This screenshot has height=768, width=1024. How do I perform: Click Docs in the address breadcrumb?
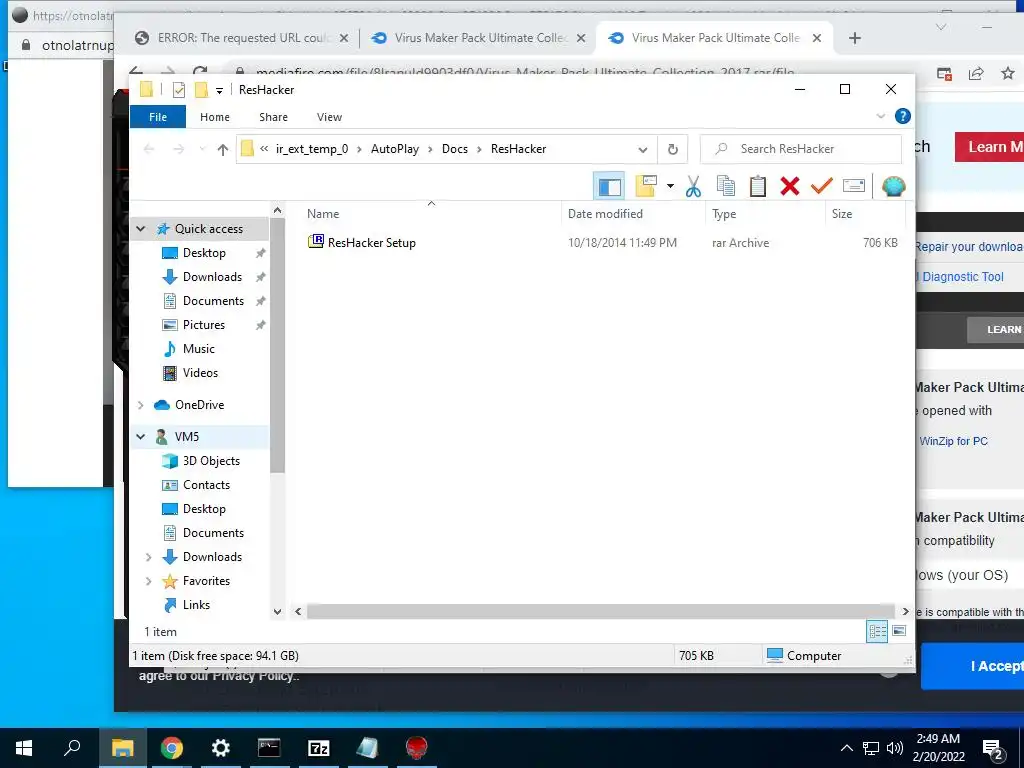coord(455,149)
